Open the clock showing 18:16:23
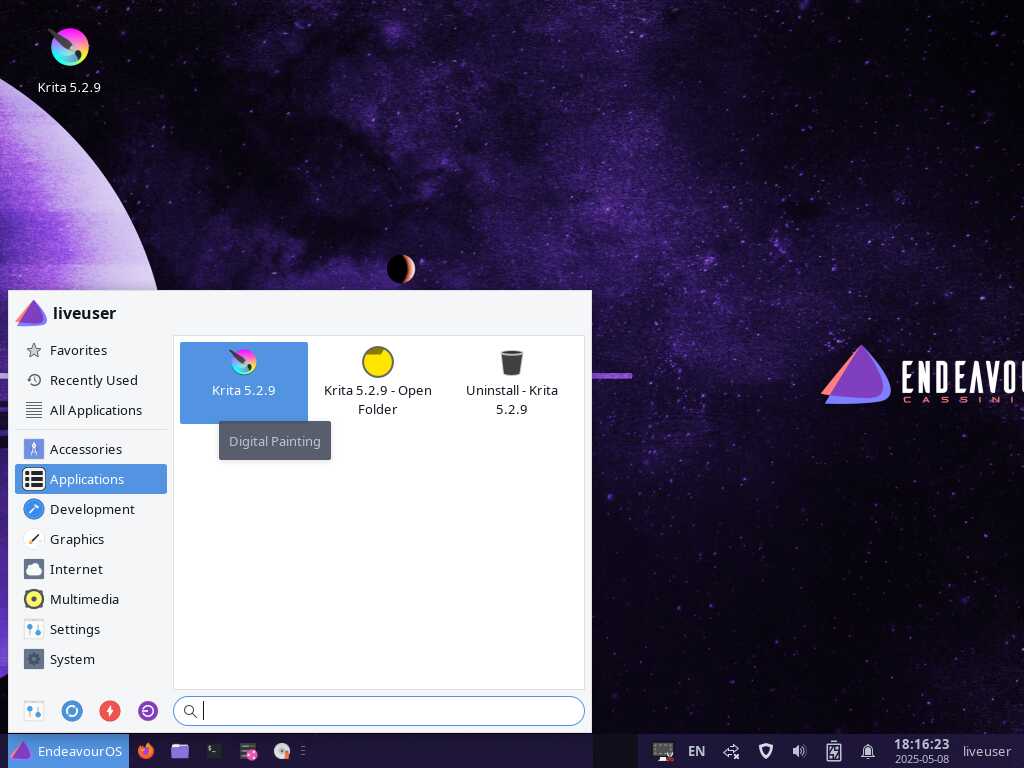This screenshot has height=768, width=1024. point(921,751)
